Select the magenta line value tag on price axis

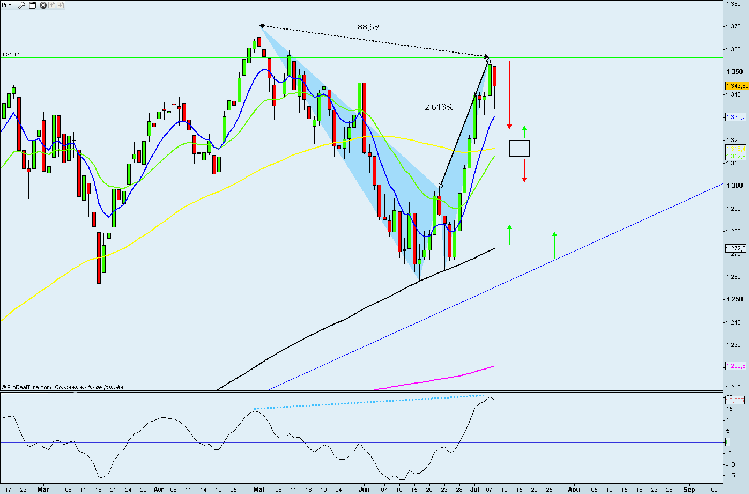(736, 366)
